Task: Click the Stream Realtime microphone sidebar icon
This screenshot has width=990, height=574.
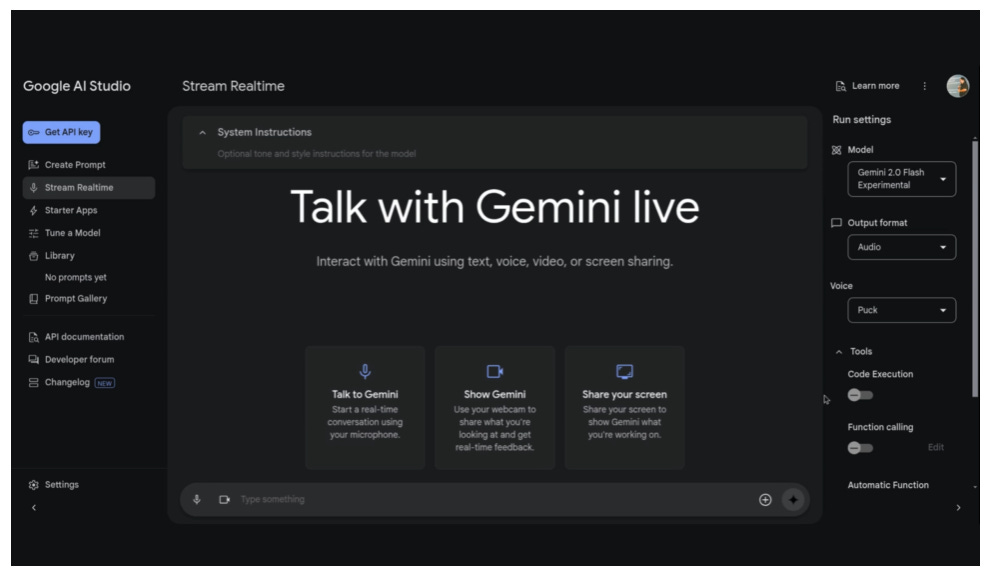Action: [33, 188]
